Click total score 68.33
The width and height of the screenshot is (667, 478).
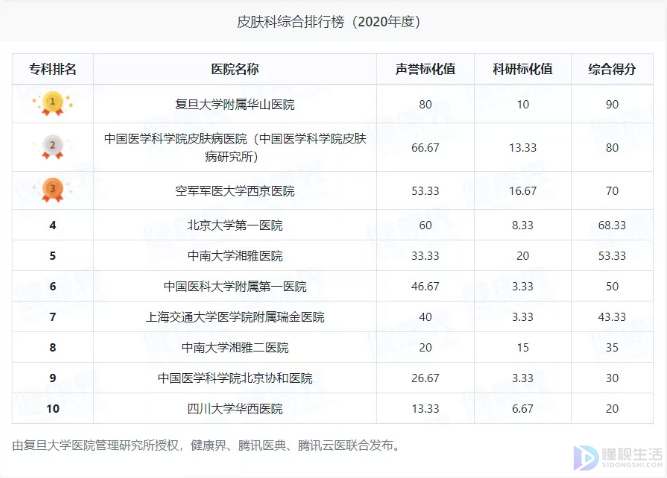tap(612, 225)
